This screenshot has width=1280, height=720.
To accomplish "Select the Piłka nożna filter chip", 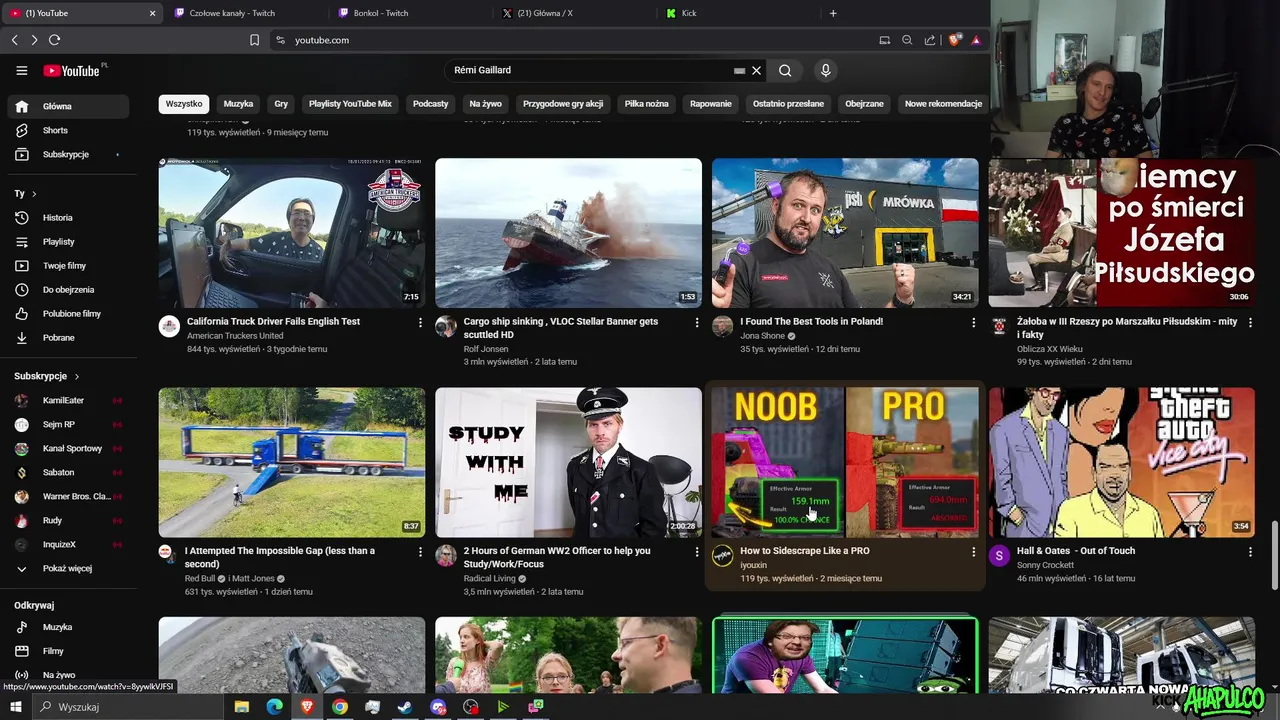I will pos(646,104).
